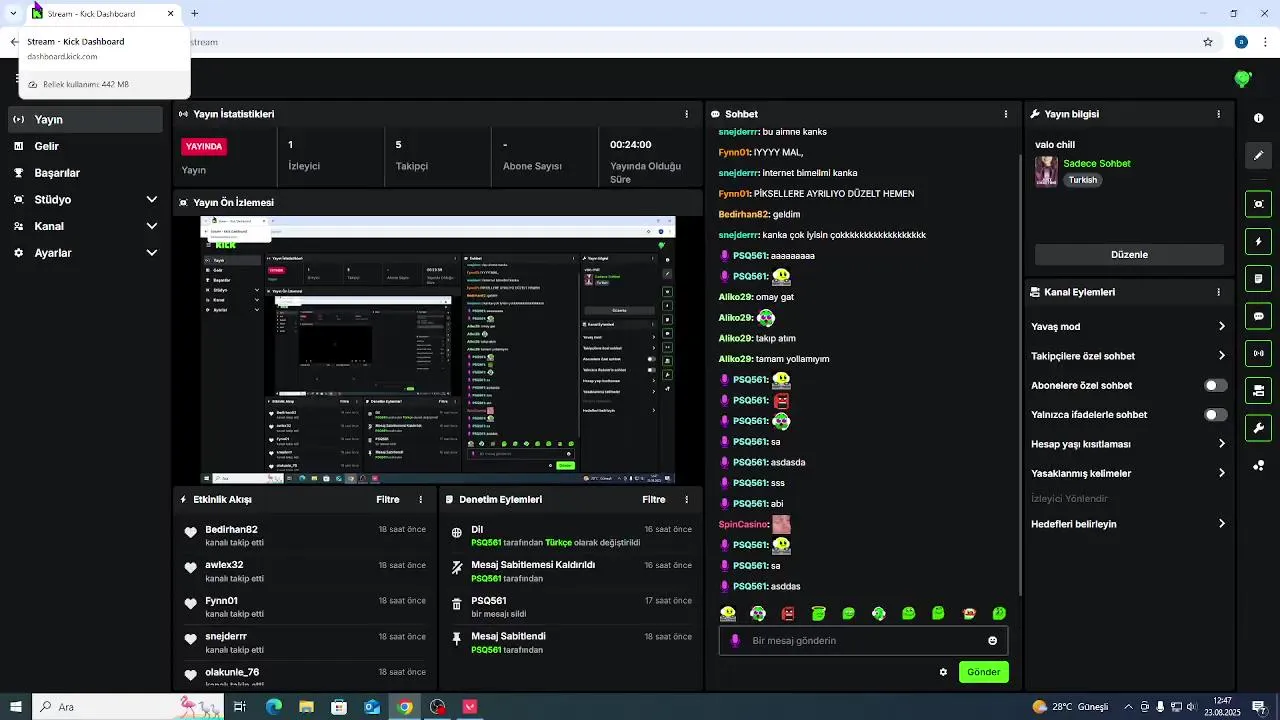Bookmark this page with the star icon
1280x720 pixels.
[1208, 42]
